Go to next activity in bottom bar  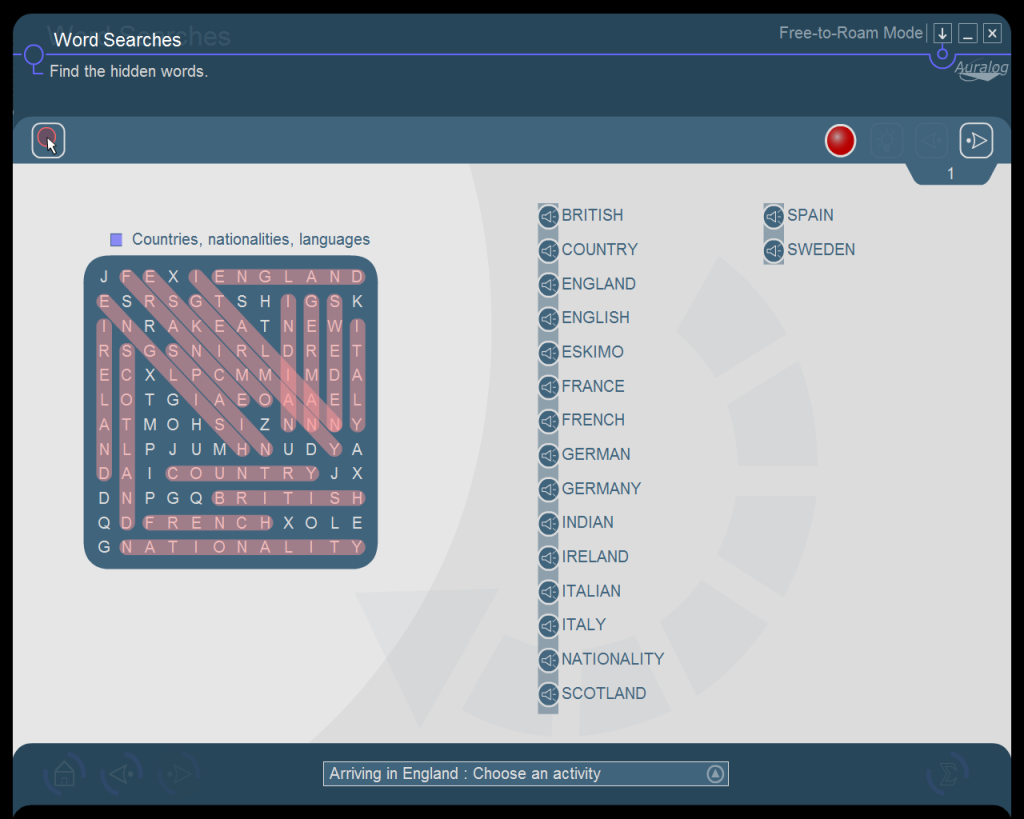coord(180,774)
